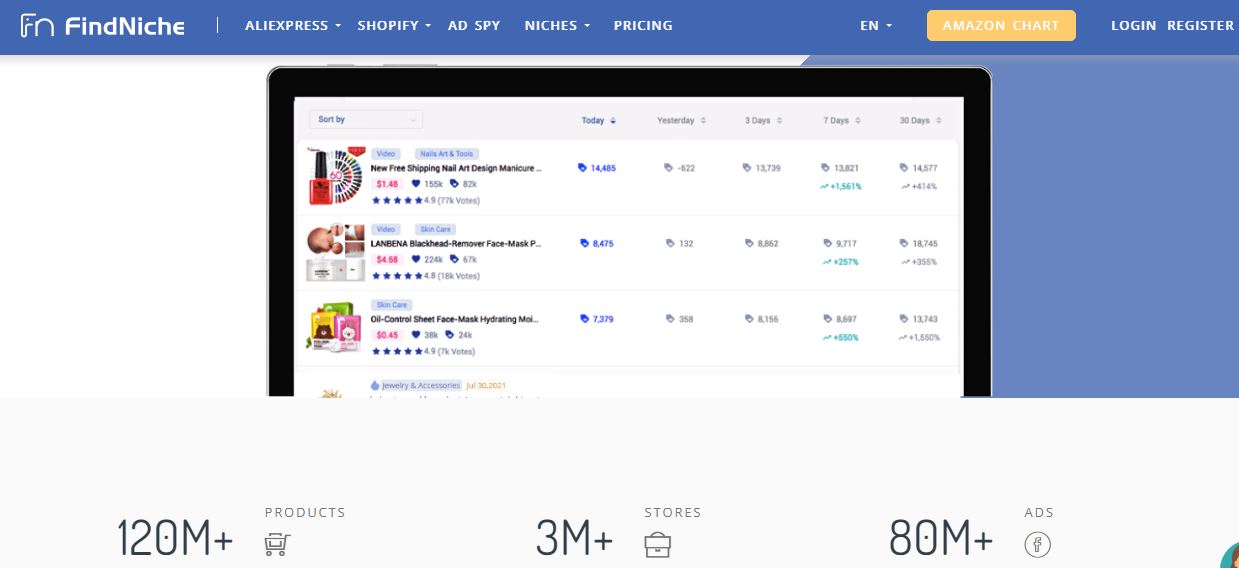Click heart icon next to 155k
Screen dimensions: 1239x568
(417, 184)
